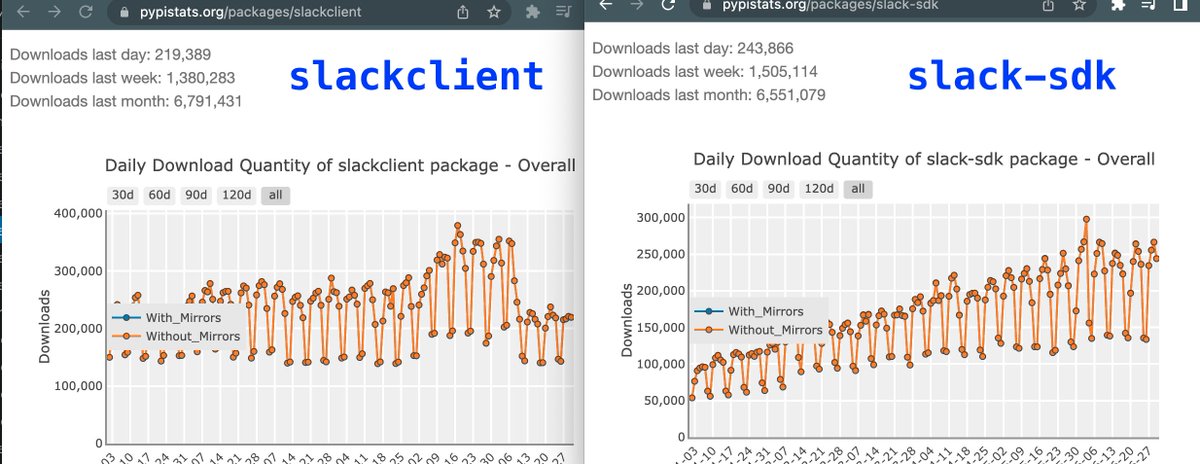Viewport: 1200px width, 464px height.
Task: Reload the slackclient pypistats page
Action: click(87, 13)
